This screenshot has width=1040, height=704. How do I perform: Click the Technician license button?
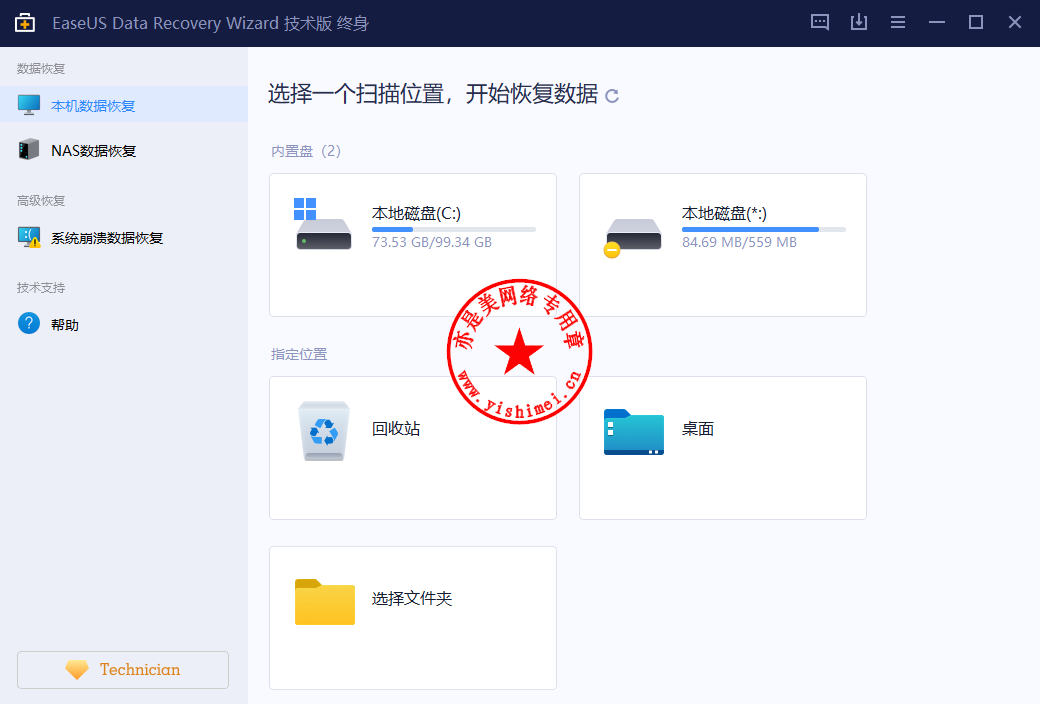[123, 669]
